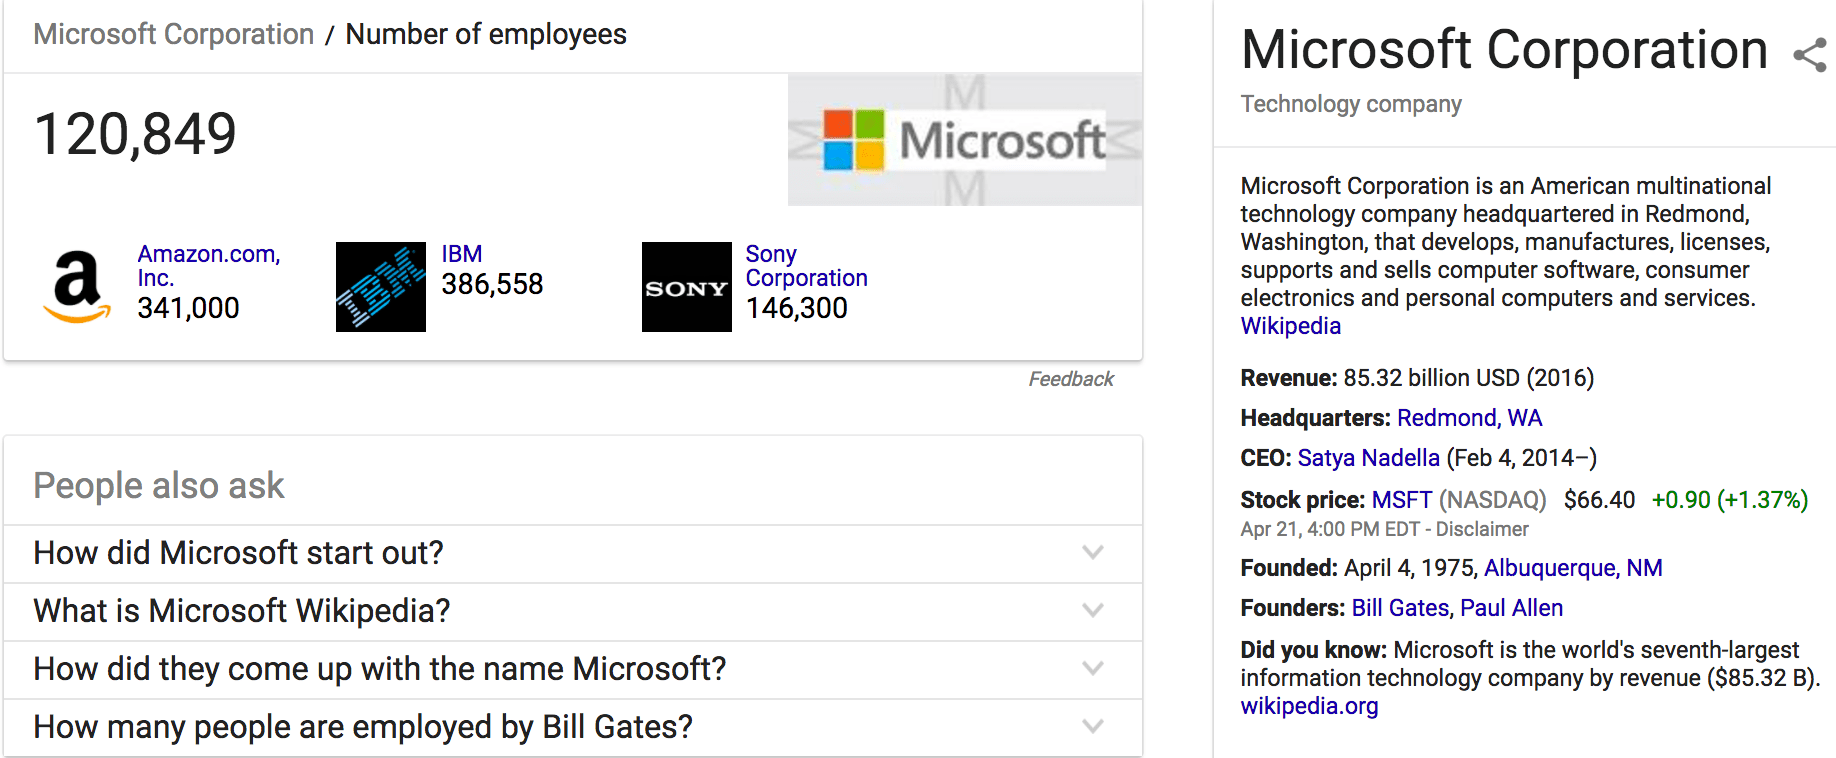Click the share icon beside Microsoft Corporation
The width and height of the screenshot is (1836, 758).
click(1809, 54)
